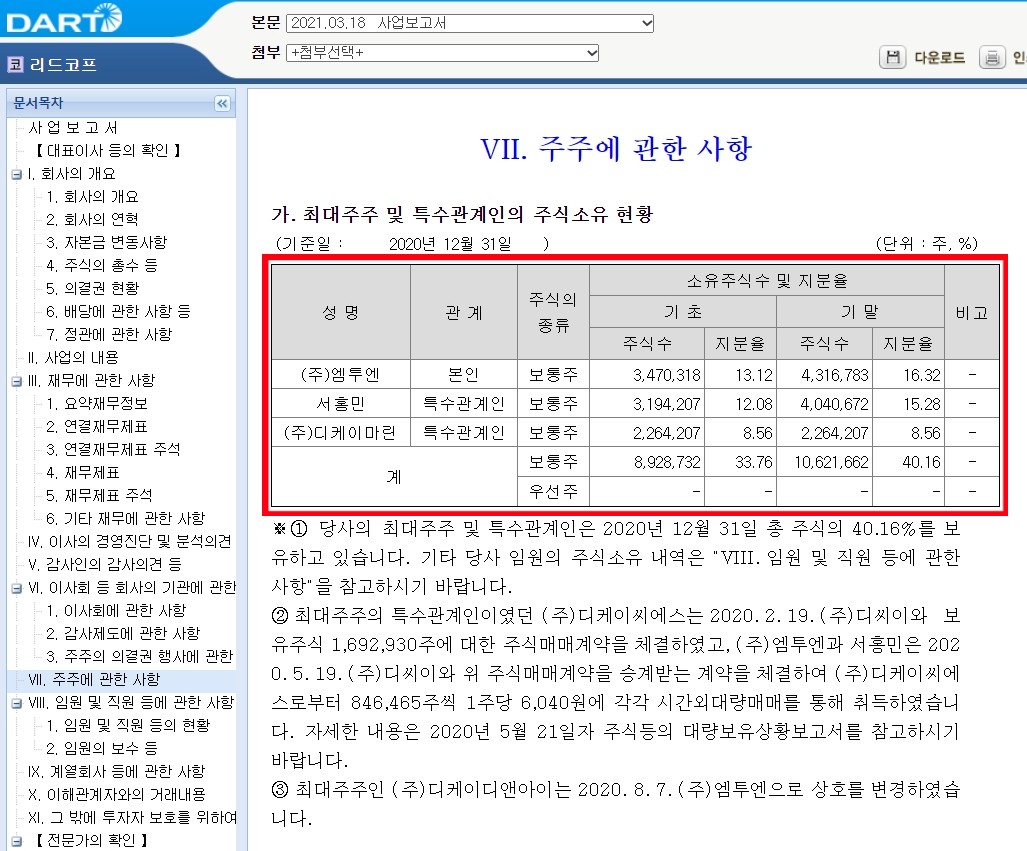Open 2. 감사제도에 관한 사항
Viewport: 1027px width, 851px height.
click(123, 634)
